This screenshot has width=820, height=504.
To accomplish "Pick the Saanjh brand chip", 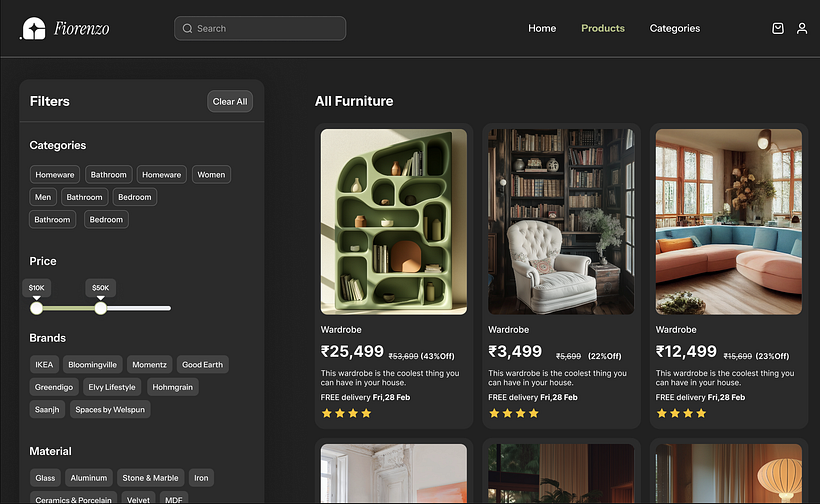I will tap(47, 409).
